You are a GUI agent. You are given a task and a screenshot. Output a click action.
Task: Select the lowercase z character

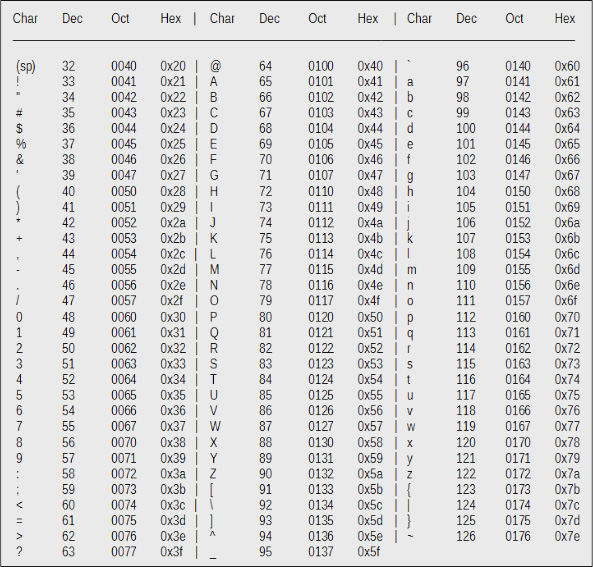410,474
